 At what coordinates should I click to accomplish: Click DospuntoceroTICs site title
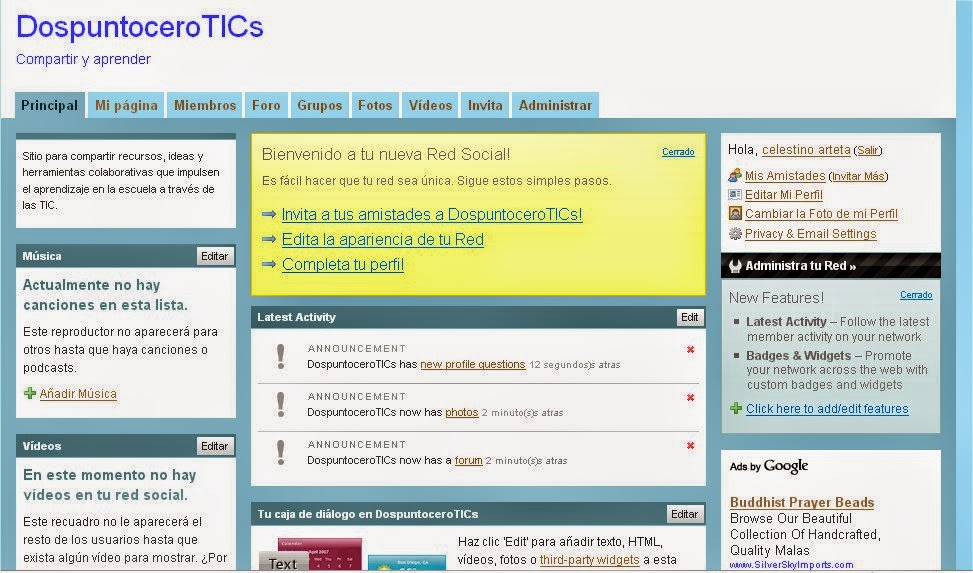(x=140, y=27)
